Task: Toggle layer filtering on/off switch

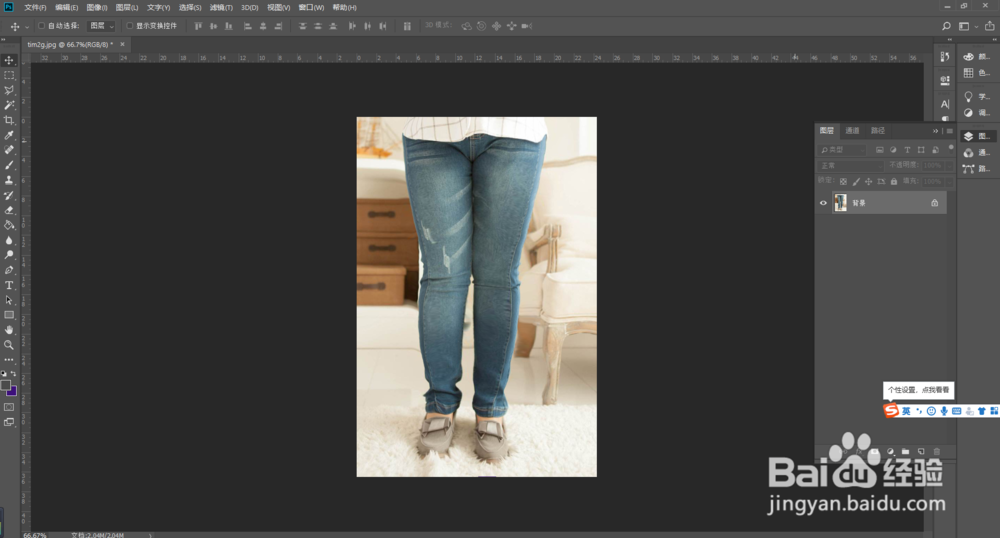Action: pyautogui.click(x=950, y=148)
